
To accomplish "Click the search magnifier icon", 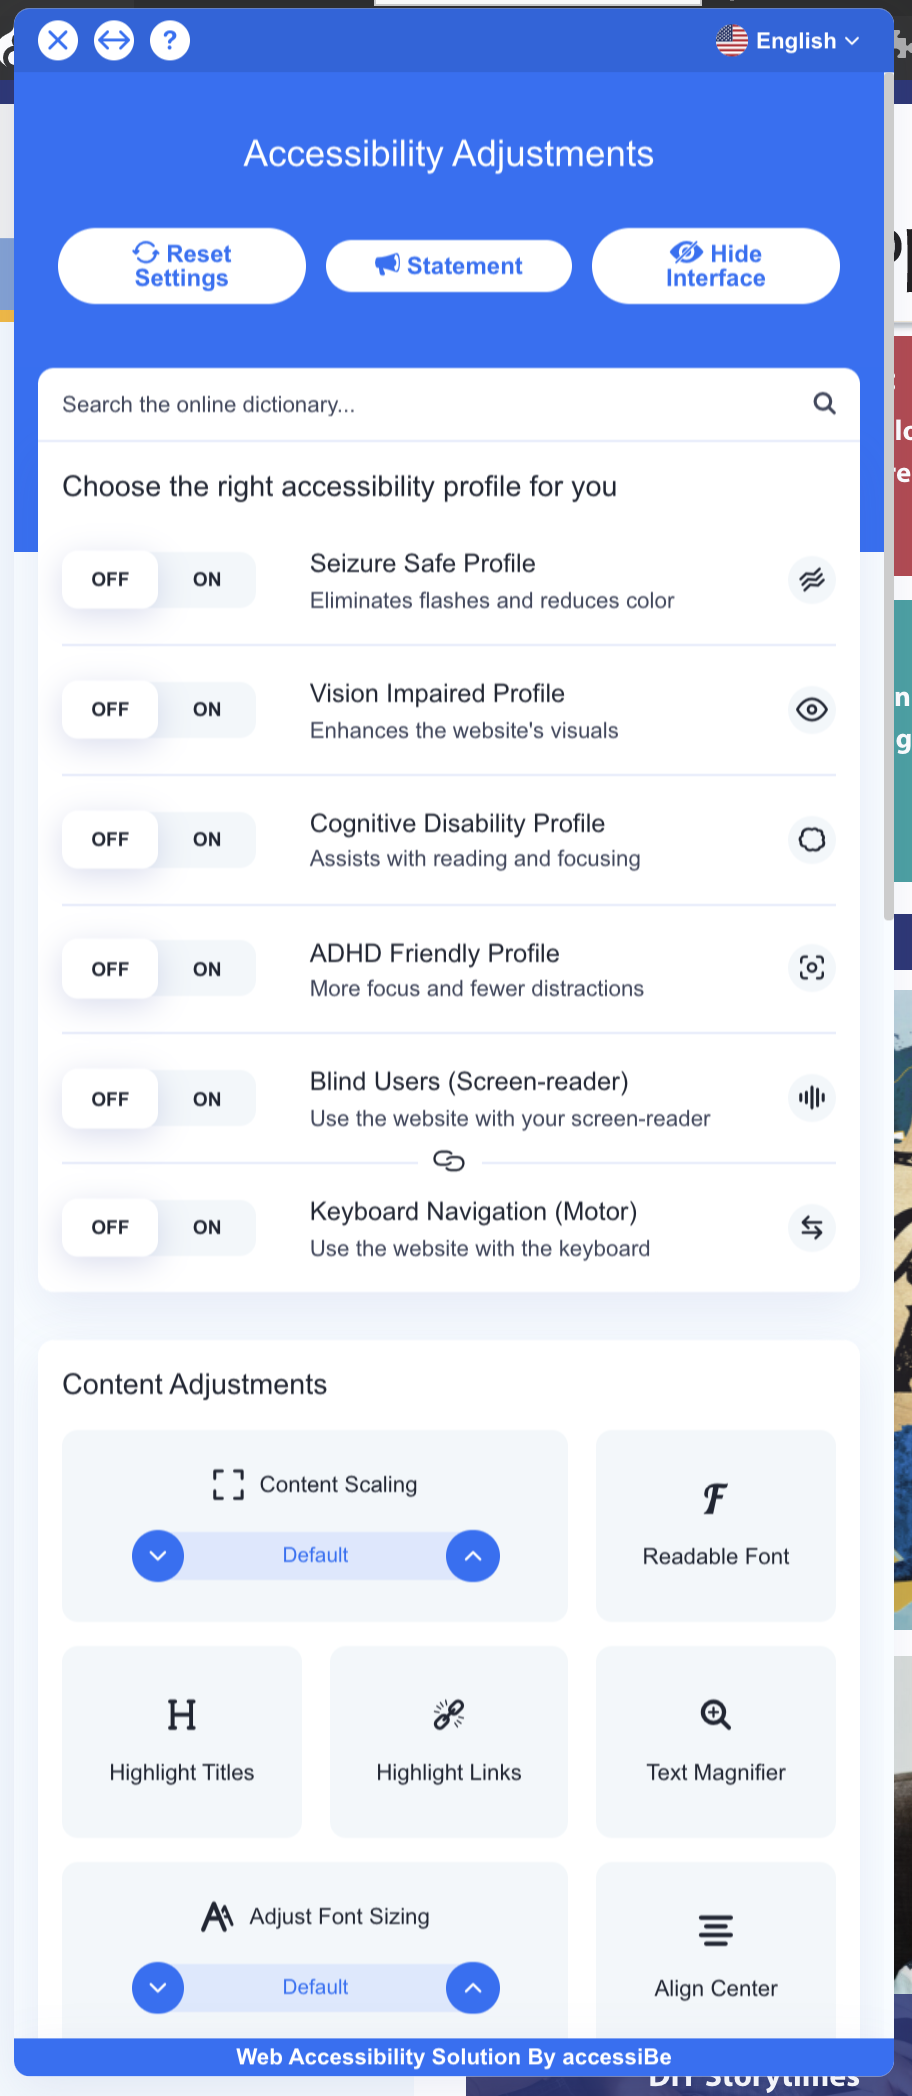I will pos(824,403).
